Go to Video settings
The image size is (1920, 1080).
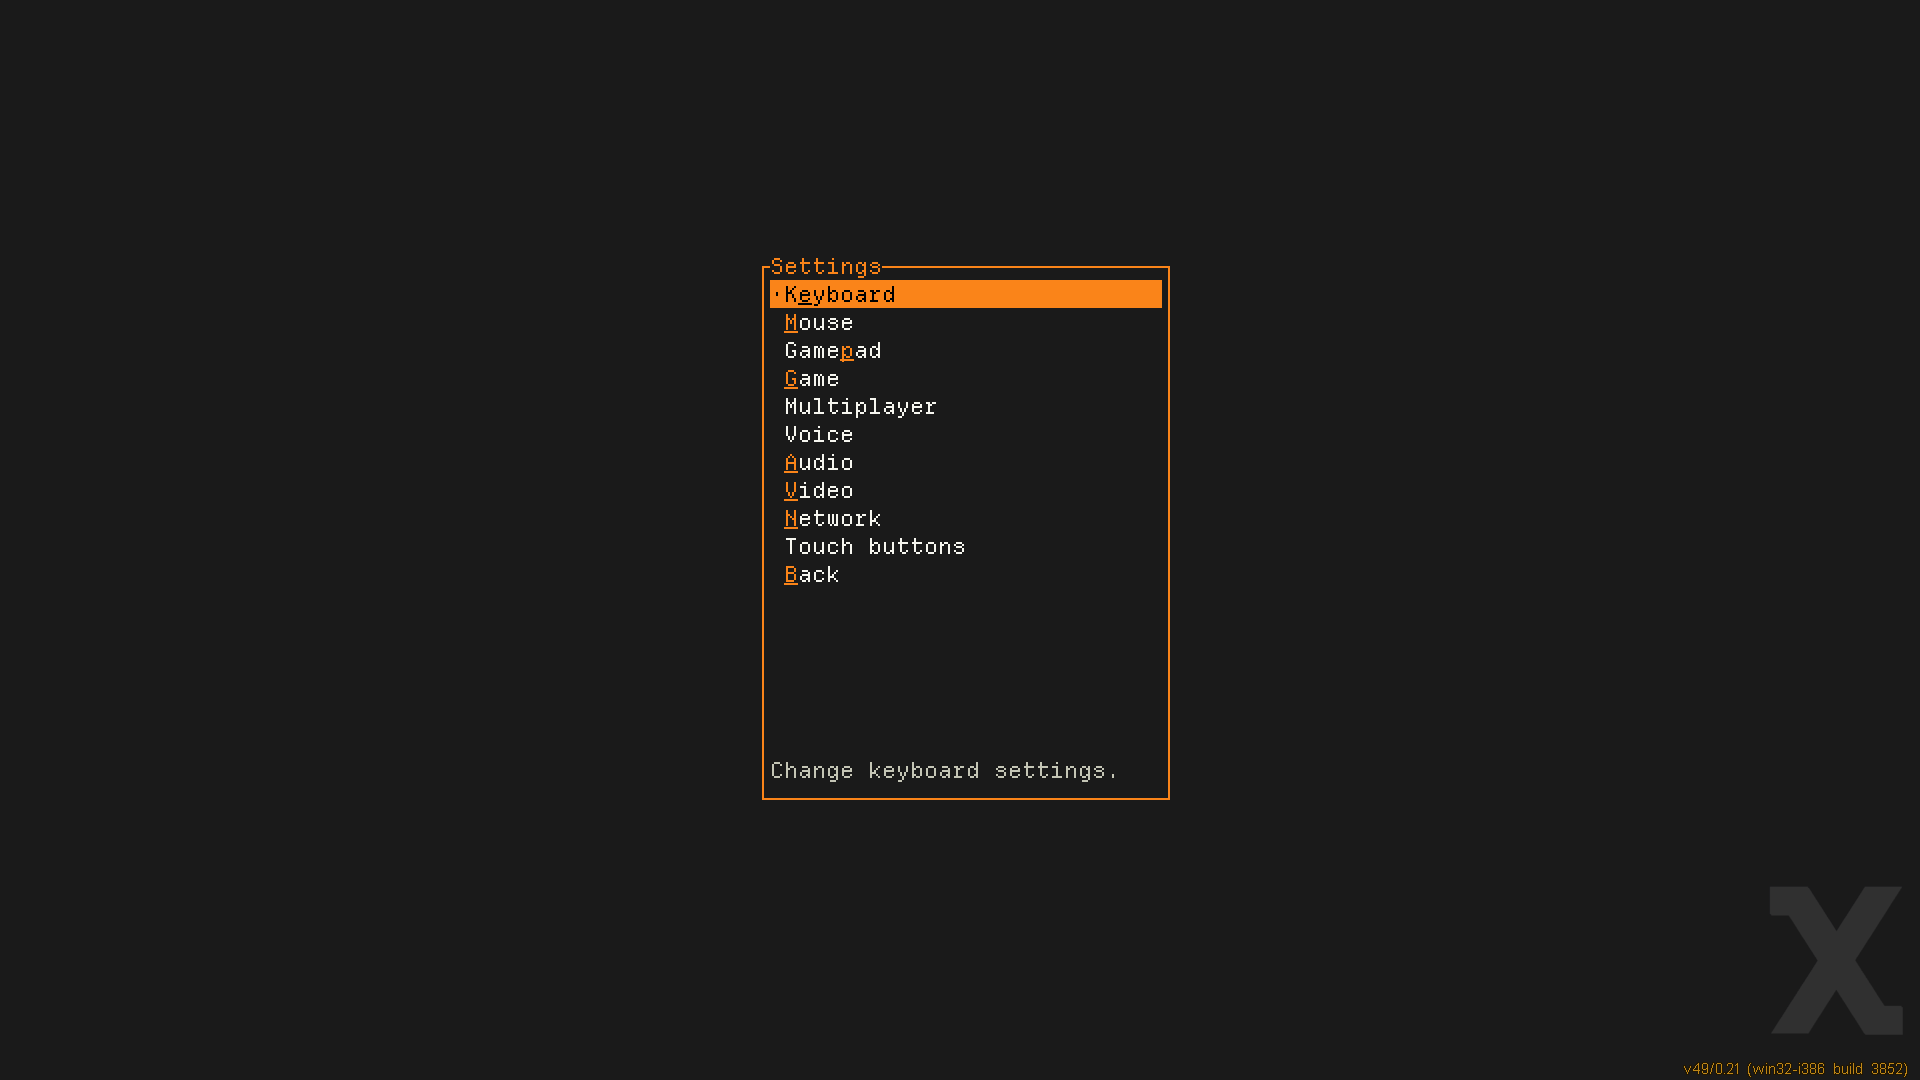pyautogui.click(x=819, y=491)
